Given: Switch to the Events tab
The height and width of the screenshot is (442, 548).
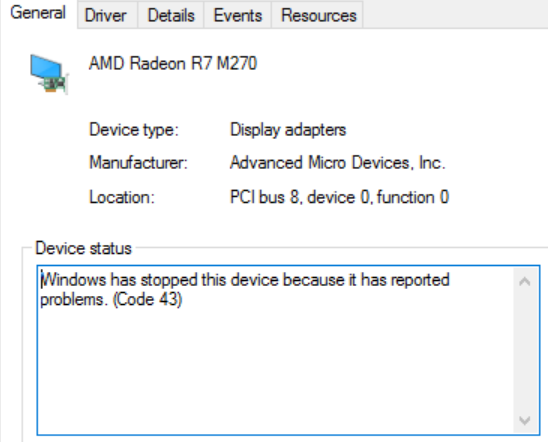Looking at the screenshot, I should click(238, 15).
